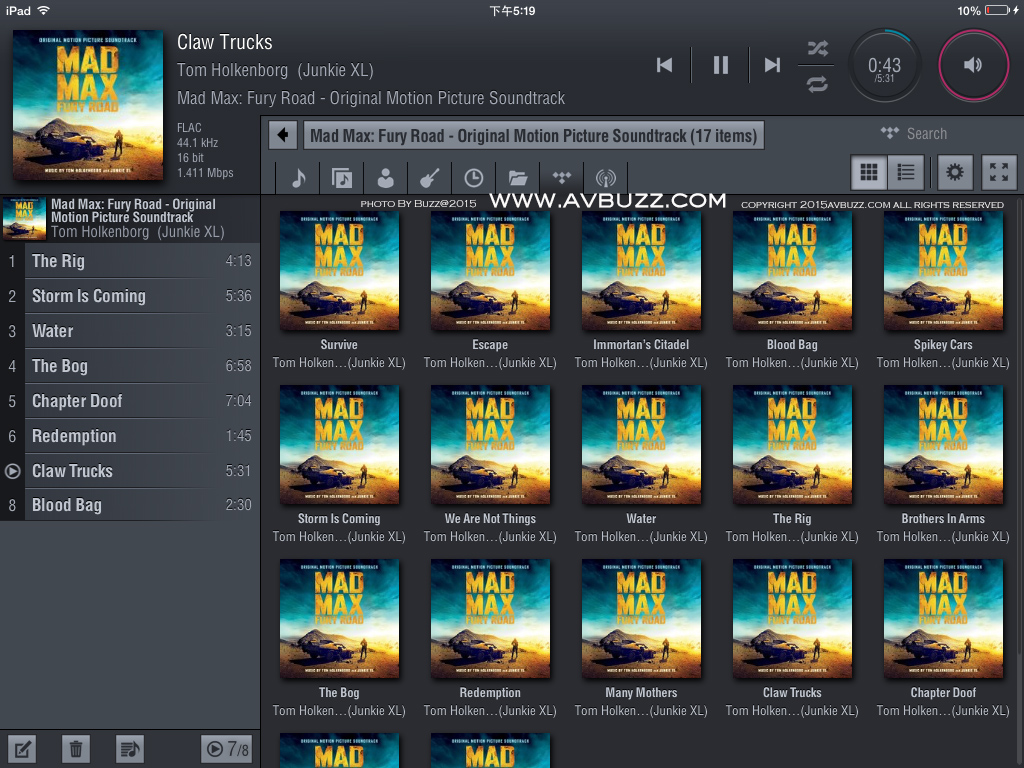Open the TIDAL service icon tab
This screenshot has width=1024, height=768.
562,178
